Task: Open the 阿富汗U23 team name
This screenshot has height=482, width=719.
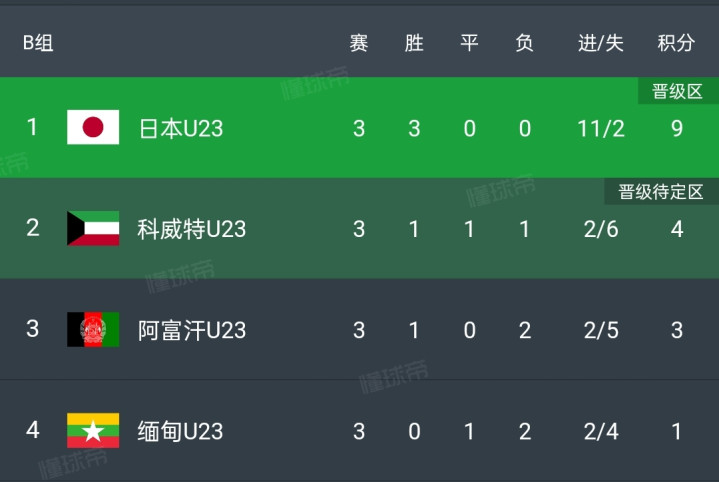Action: [192, 330]
